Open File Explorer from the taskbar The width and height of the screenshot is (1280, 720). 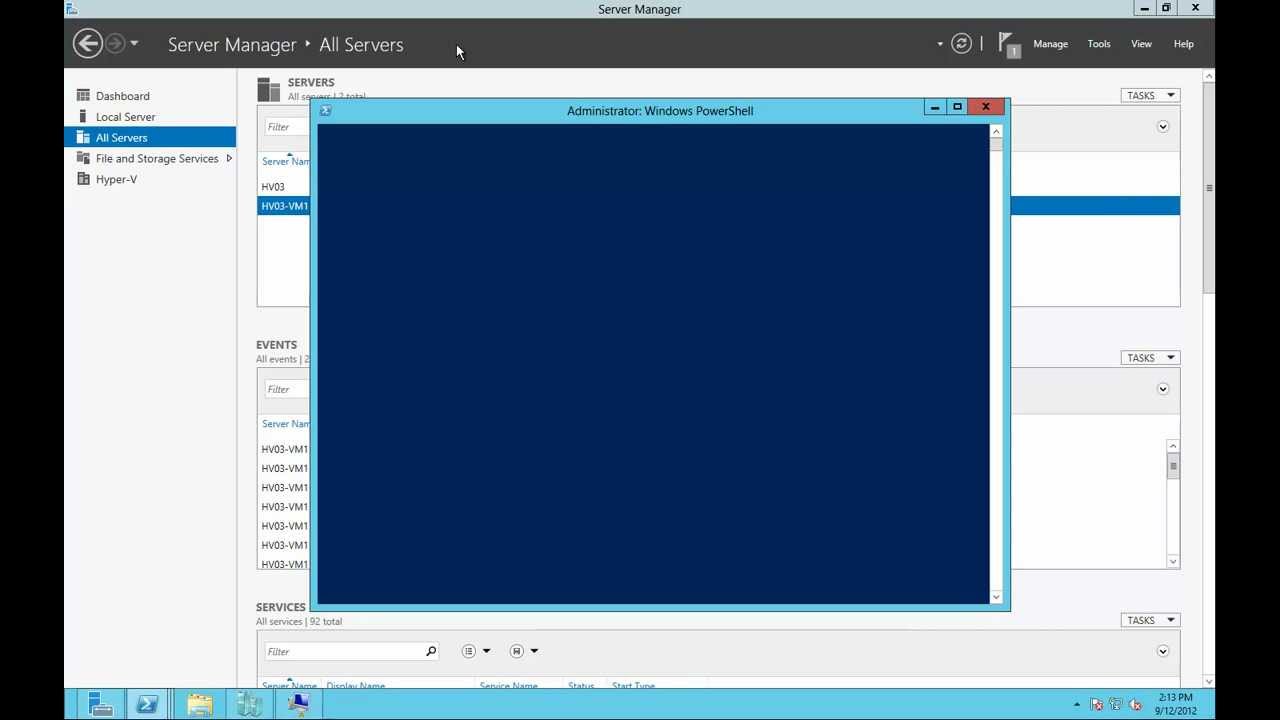(x=199, y=704)
